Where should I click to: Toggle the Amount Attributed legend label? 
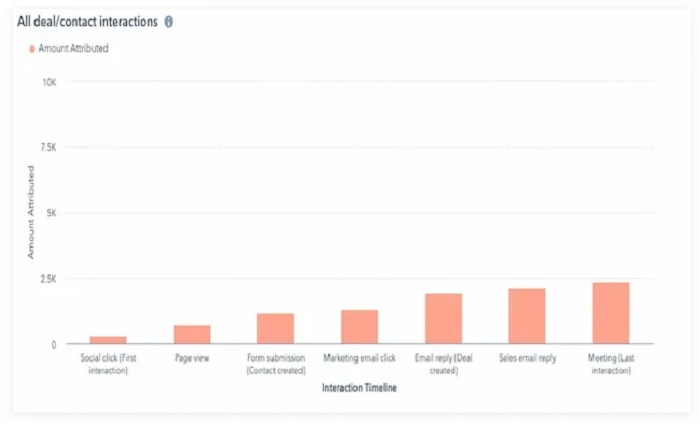tap(72, 48)
